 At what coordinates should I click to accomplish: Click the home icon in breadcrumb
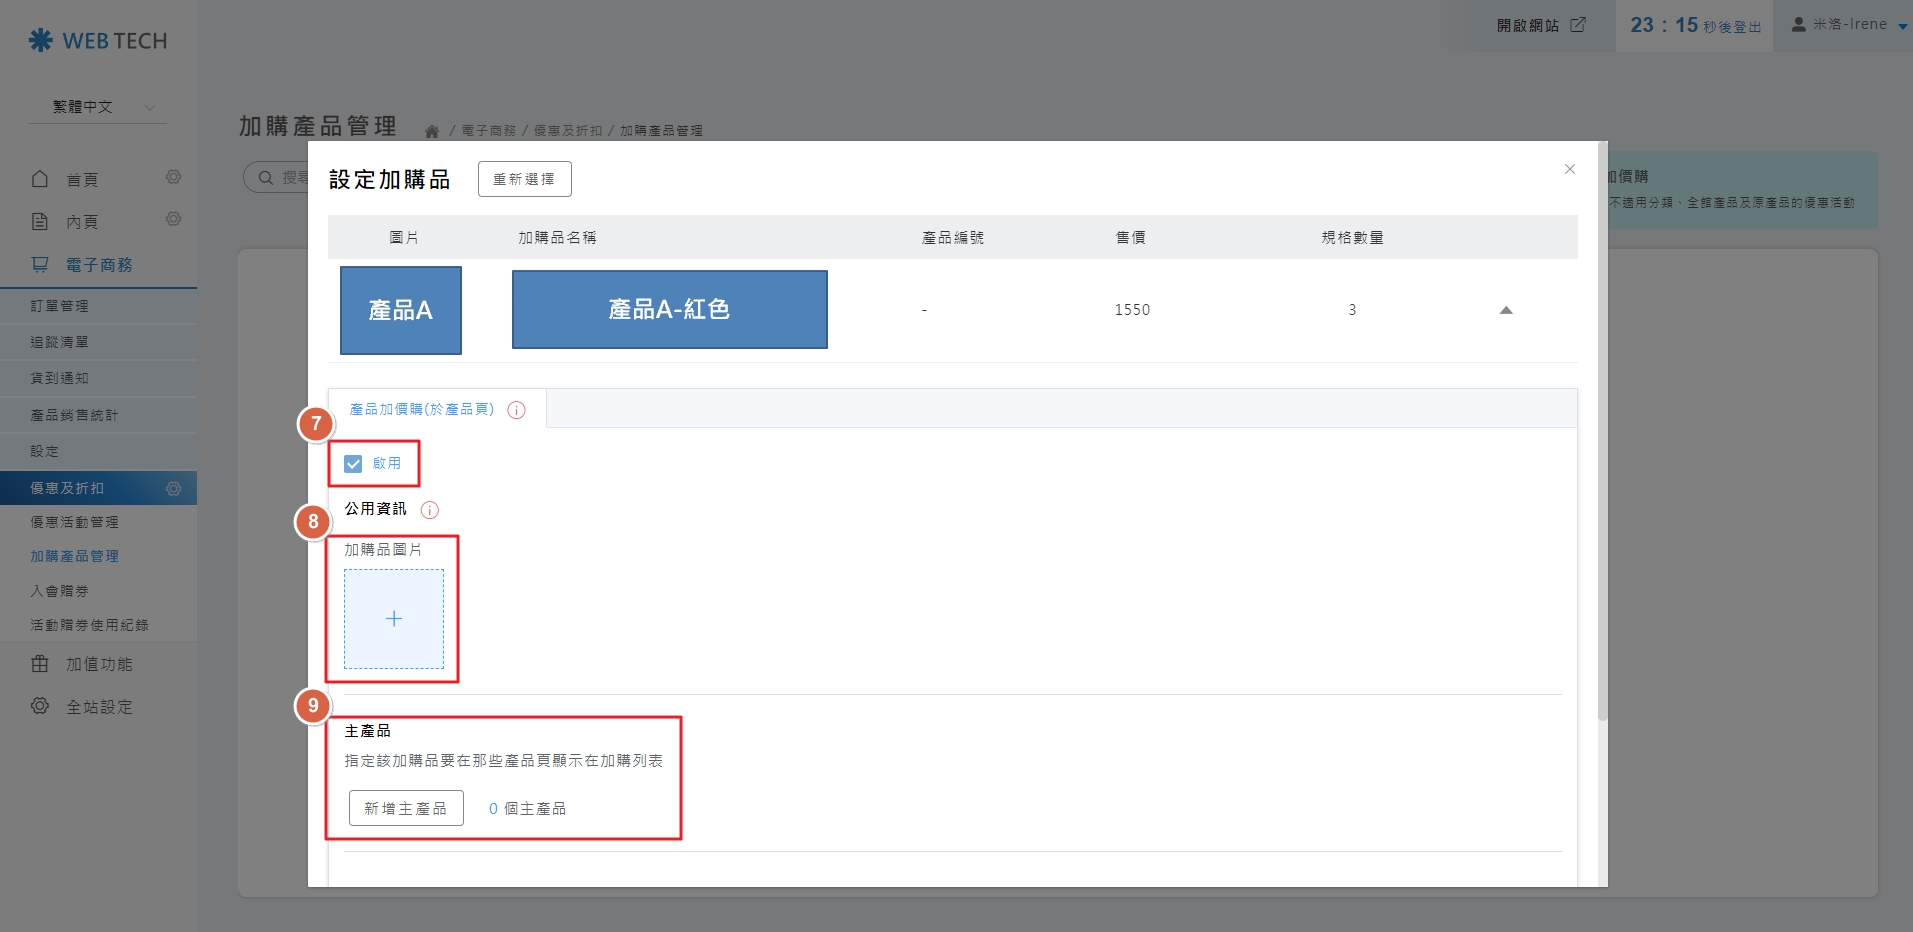point(432,131)
